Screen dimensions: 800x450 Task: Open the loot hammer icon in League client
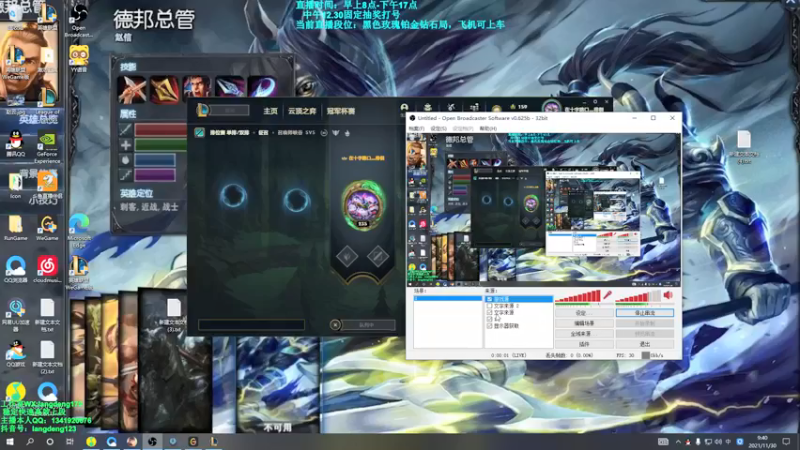[451, 108]
